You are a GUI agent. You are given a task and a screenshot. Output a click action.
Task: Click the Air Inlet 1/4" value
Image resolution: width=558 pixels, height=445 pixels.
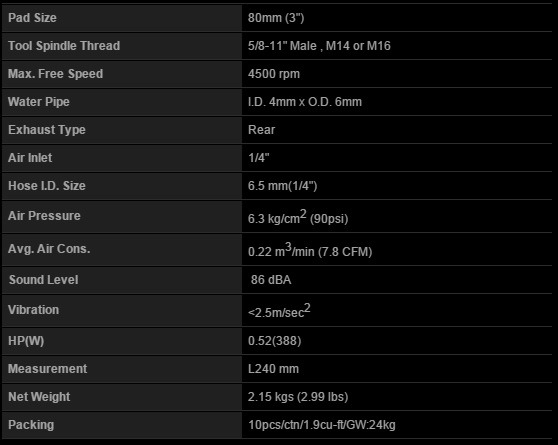(258, 158)
